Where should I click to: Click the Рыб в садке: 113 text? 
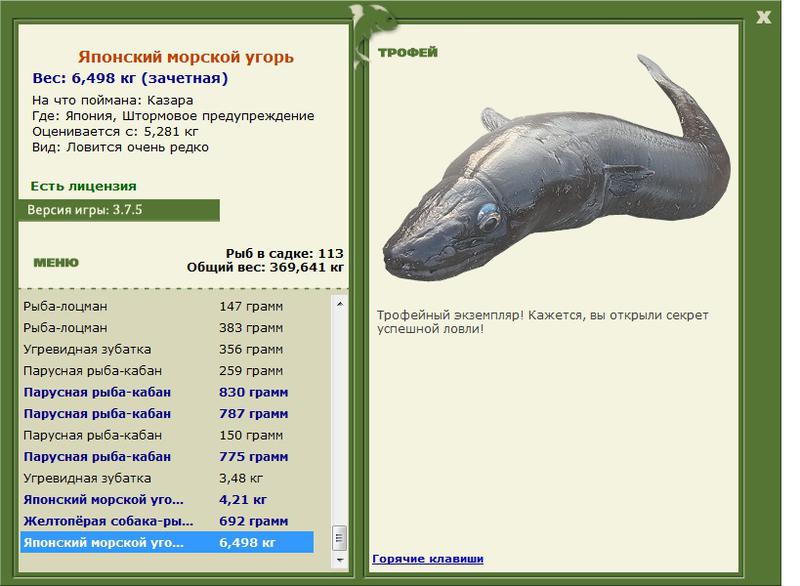(284, 253)
